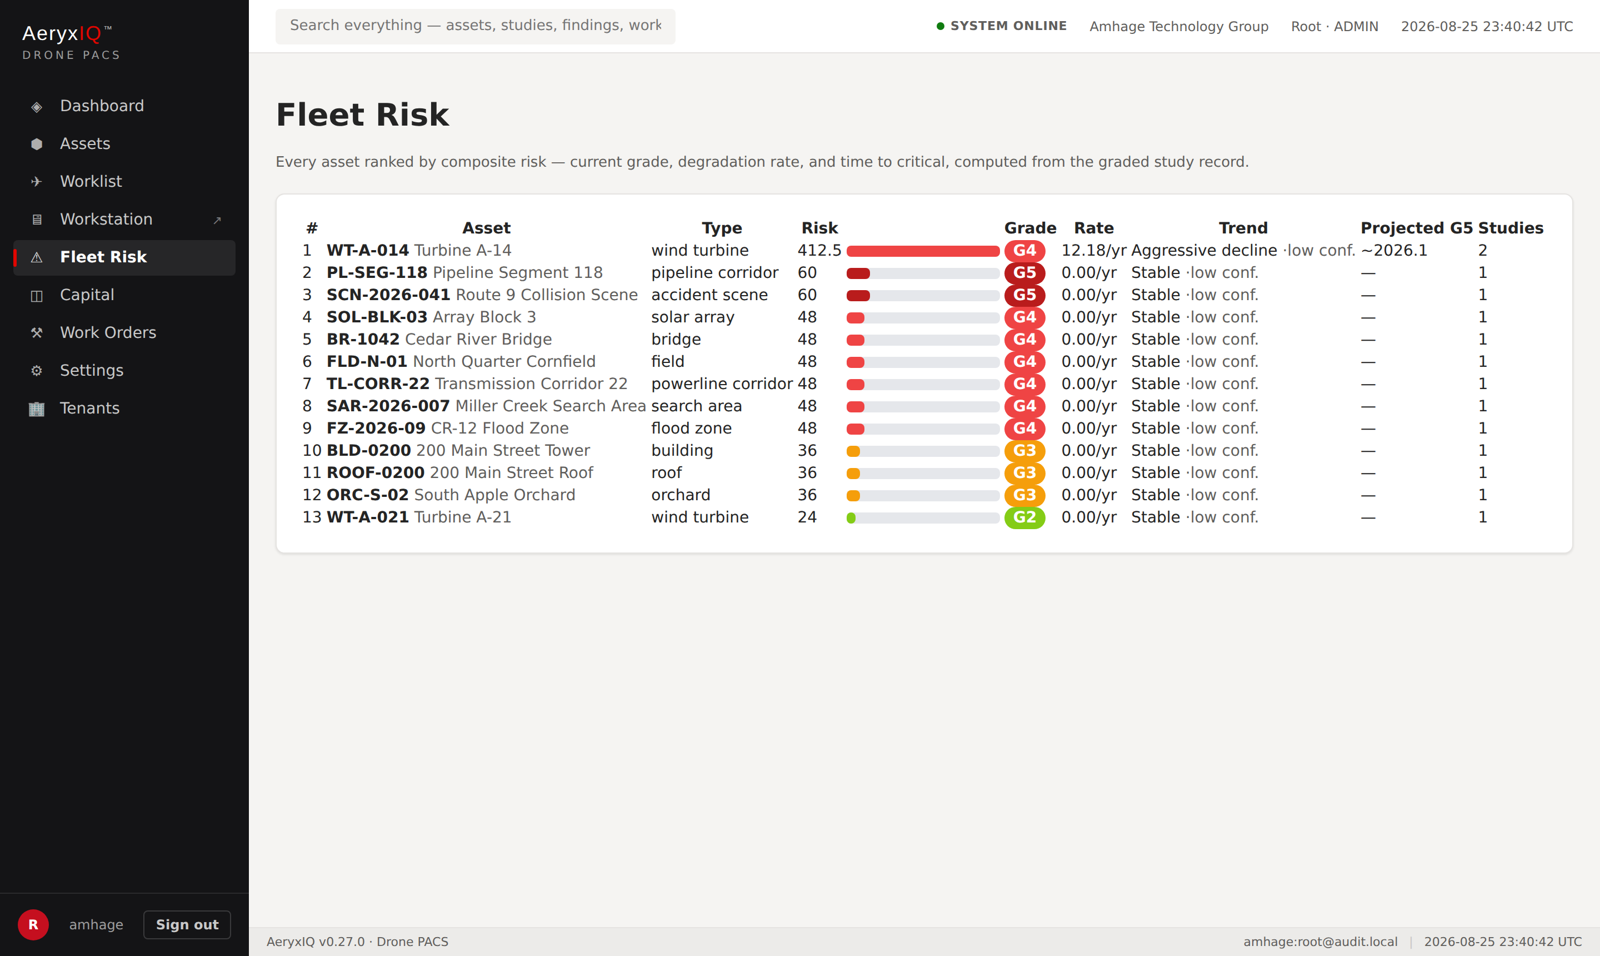Click the Workstation monitor icon
The width and height of the screenshot is (1600, 956).
click(x=37, y=220)
